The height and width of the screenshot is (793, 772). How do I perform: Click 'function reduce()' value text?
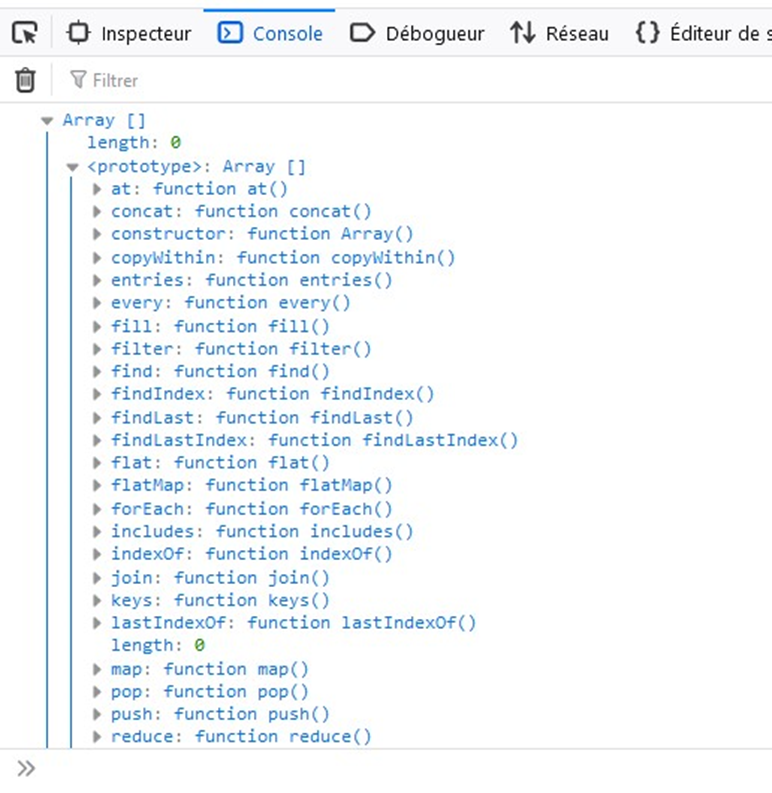[283, 737]
